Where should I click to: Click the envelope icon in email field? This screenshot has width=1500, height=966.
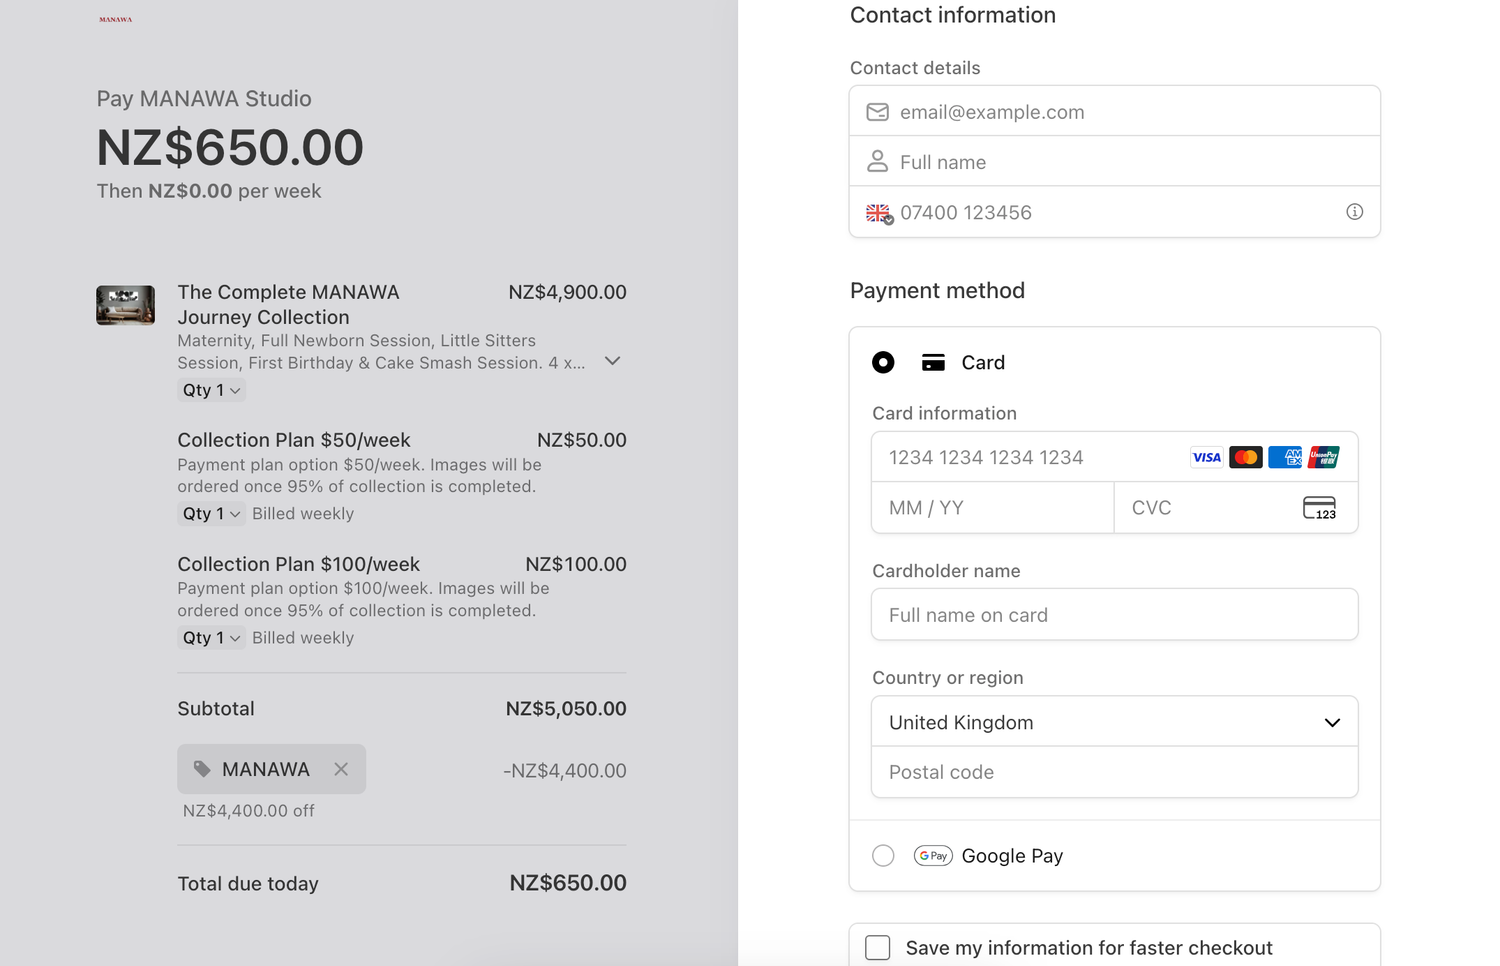[x=877, y=112]
